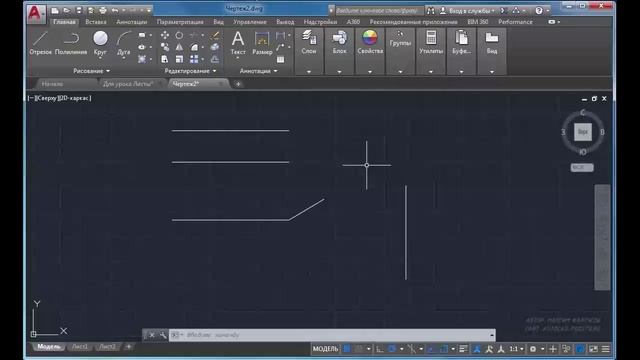
Task: Click the keyword search field in title bar
Action: (x=379, y=11)
